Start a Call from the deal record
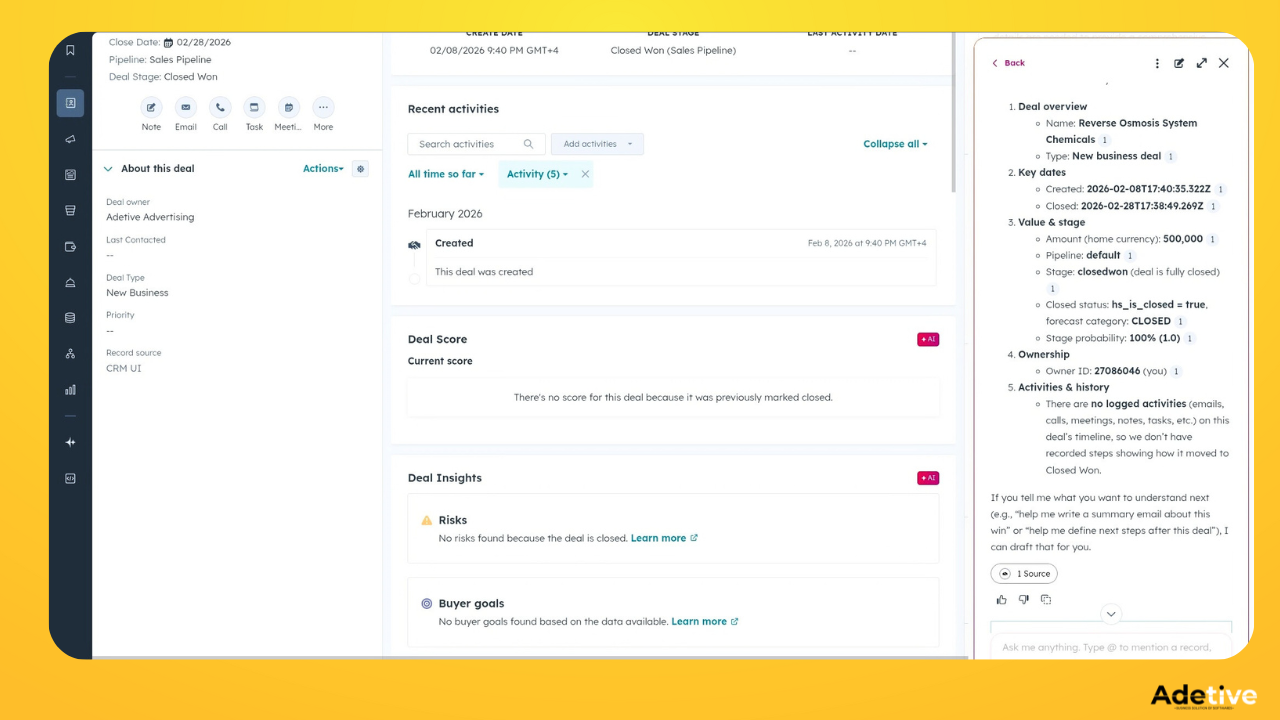This screenshot has width=1280, height=720. coord(220,107)
